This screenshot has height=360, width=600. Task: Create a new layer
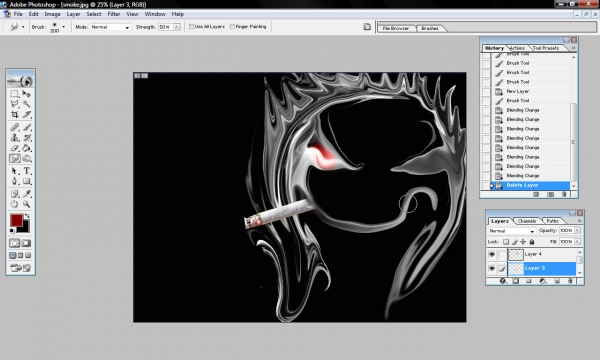557,281
